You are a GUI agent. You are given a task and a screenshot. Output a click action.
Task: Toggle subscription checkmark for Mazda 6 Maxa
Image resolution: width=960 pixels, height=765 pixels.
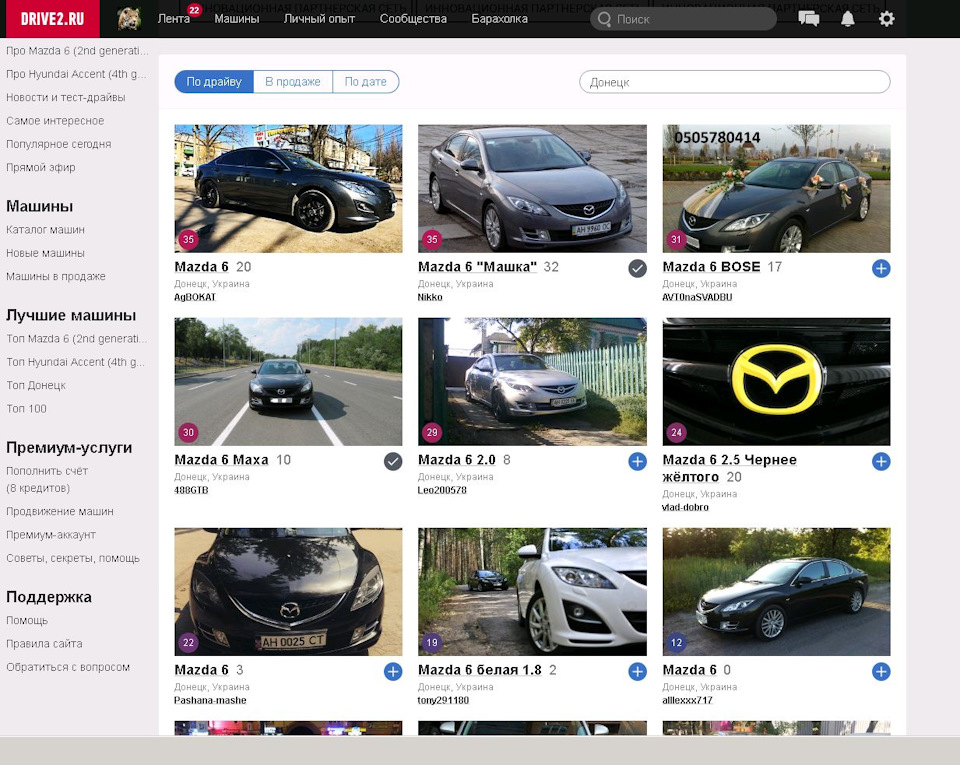[x=393, y=461]
